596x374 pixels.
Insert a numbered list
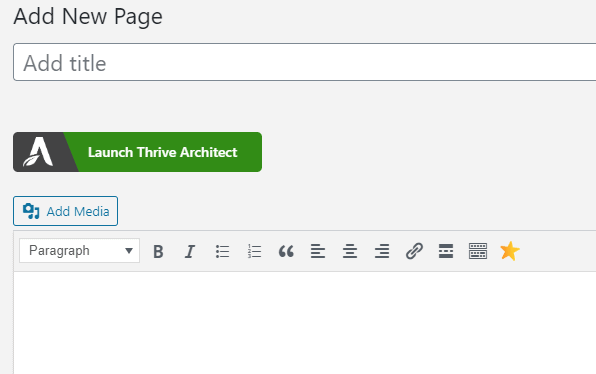coord(254,251)
